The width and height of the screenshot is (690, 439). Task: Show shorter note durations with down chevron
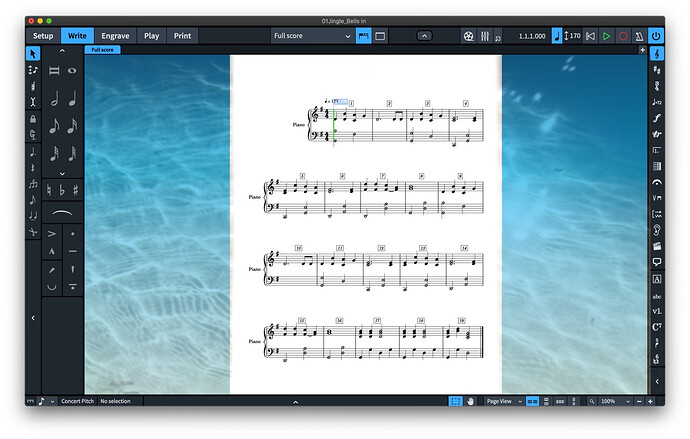[62, 174]
